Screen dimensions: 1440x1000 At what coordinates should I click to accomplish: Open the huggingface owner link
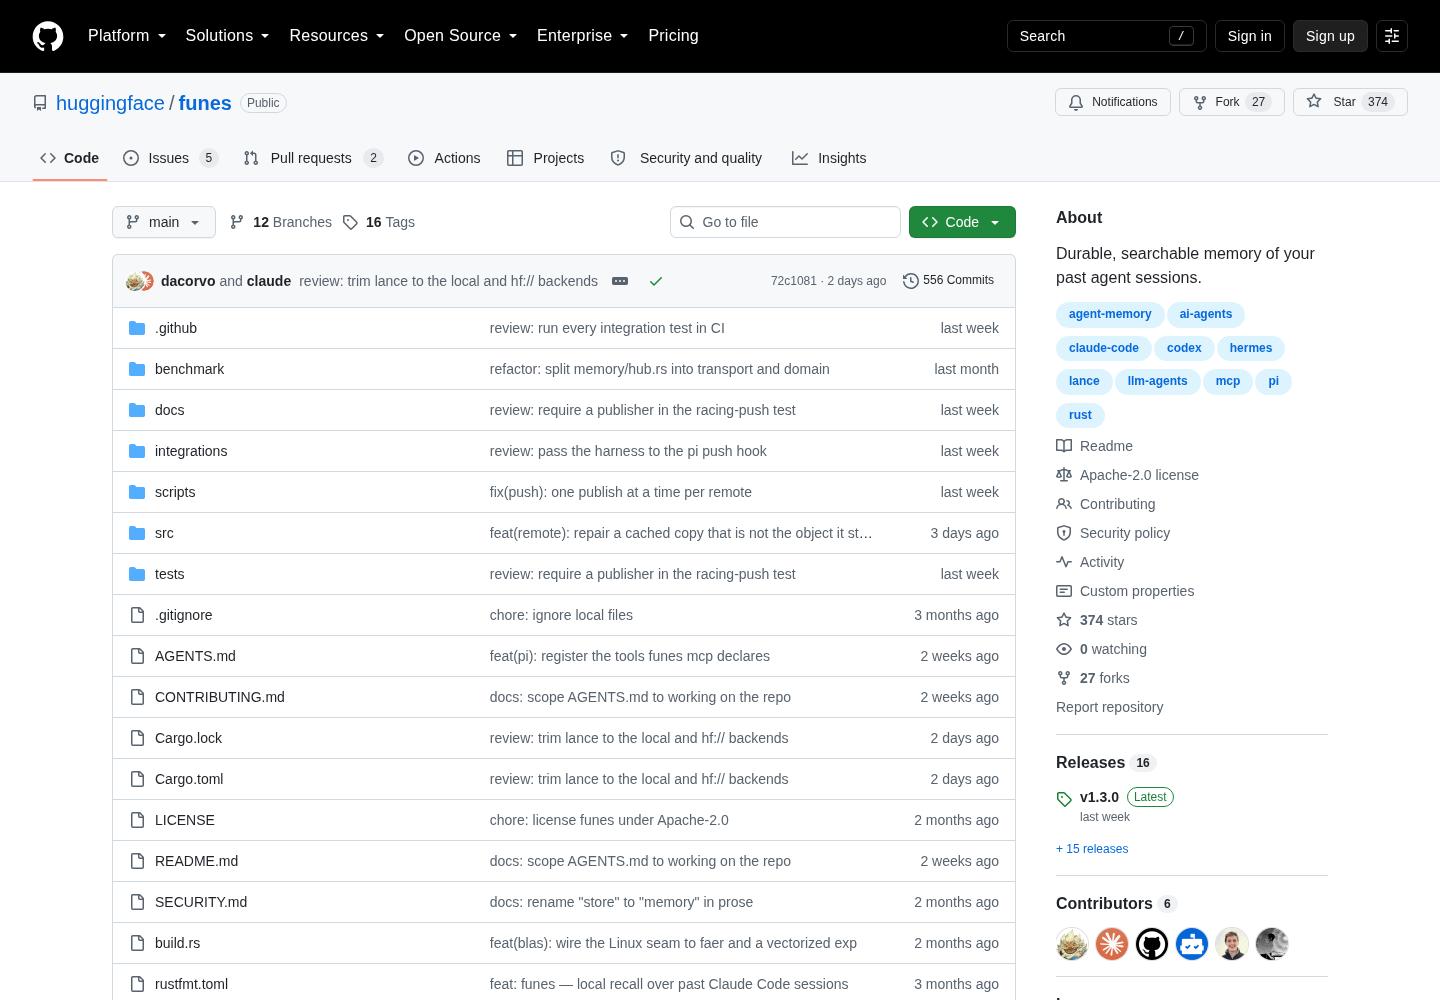(110, 103)
